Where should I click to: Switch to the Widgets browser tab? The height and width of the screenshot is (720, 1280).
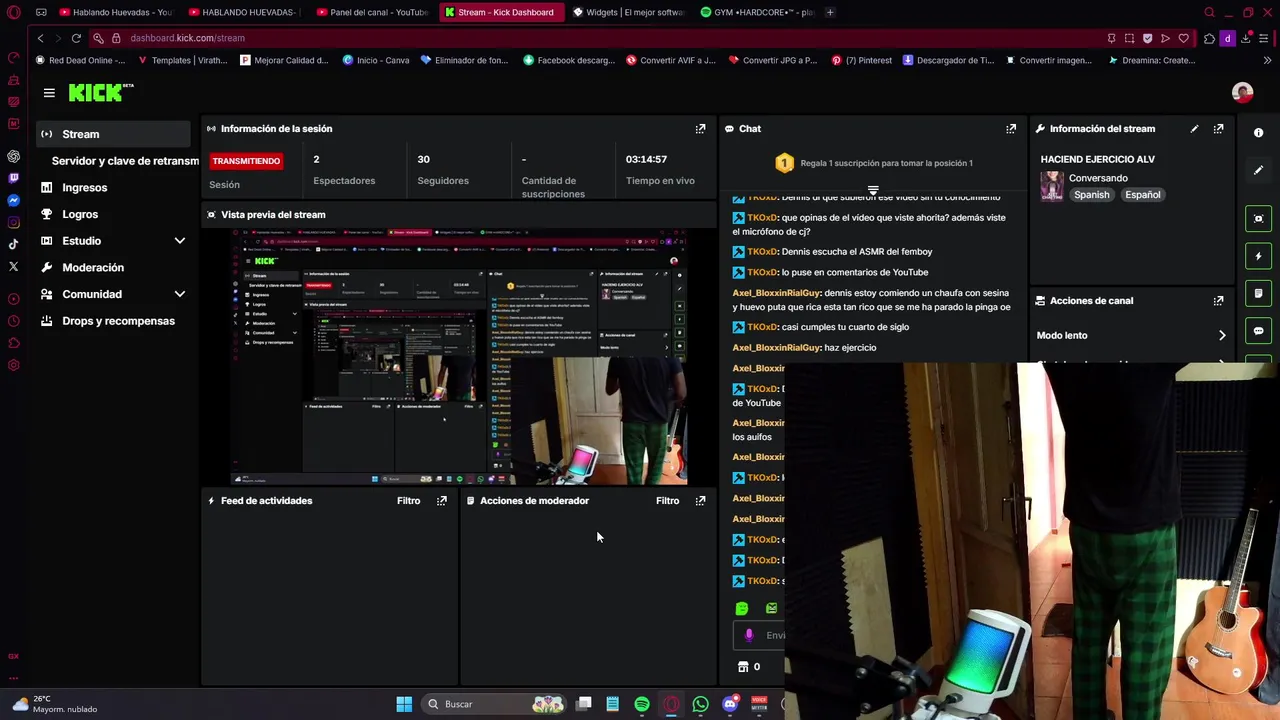(x=627, y=12)
